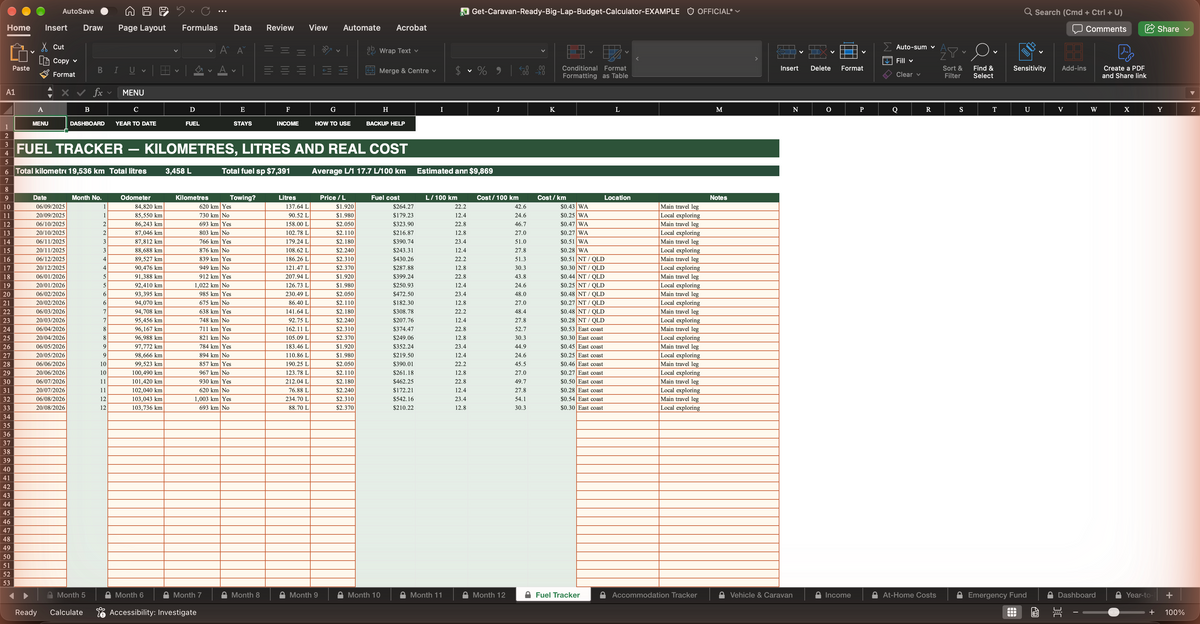The height and width of the screenshot is (624, 1200).
Task: Click the Fill colour bucket icon
Action: point(200,71)
